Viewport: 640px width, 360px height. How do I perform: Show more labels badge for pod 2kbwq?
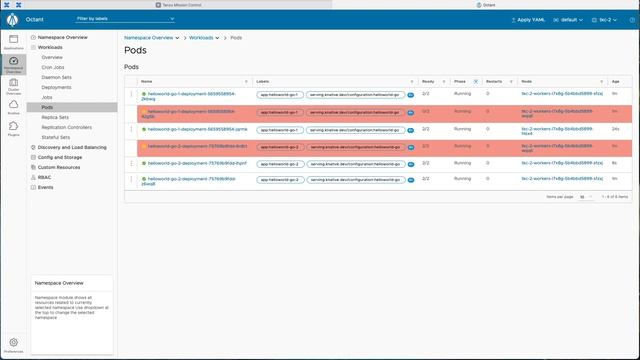[x=411, y=95]
